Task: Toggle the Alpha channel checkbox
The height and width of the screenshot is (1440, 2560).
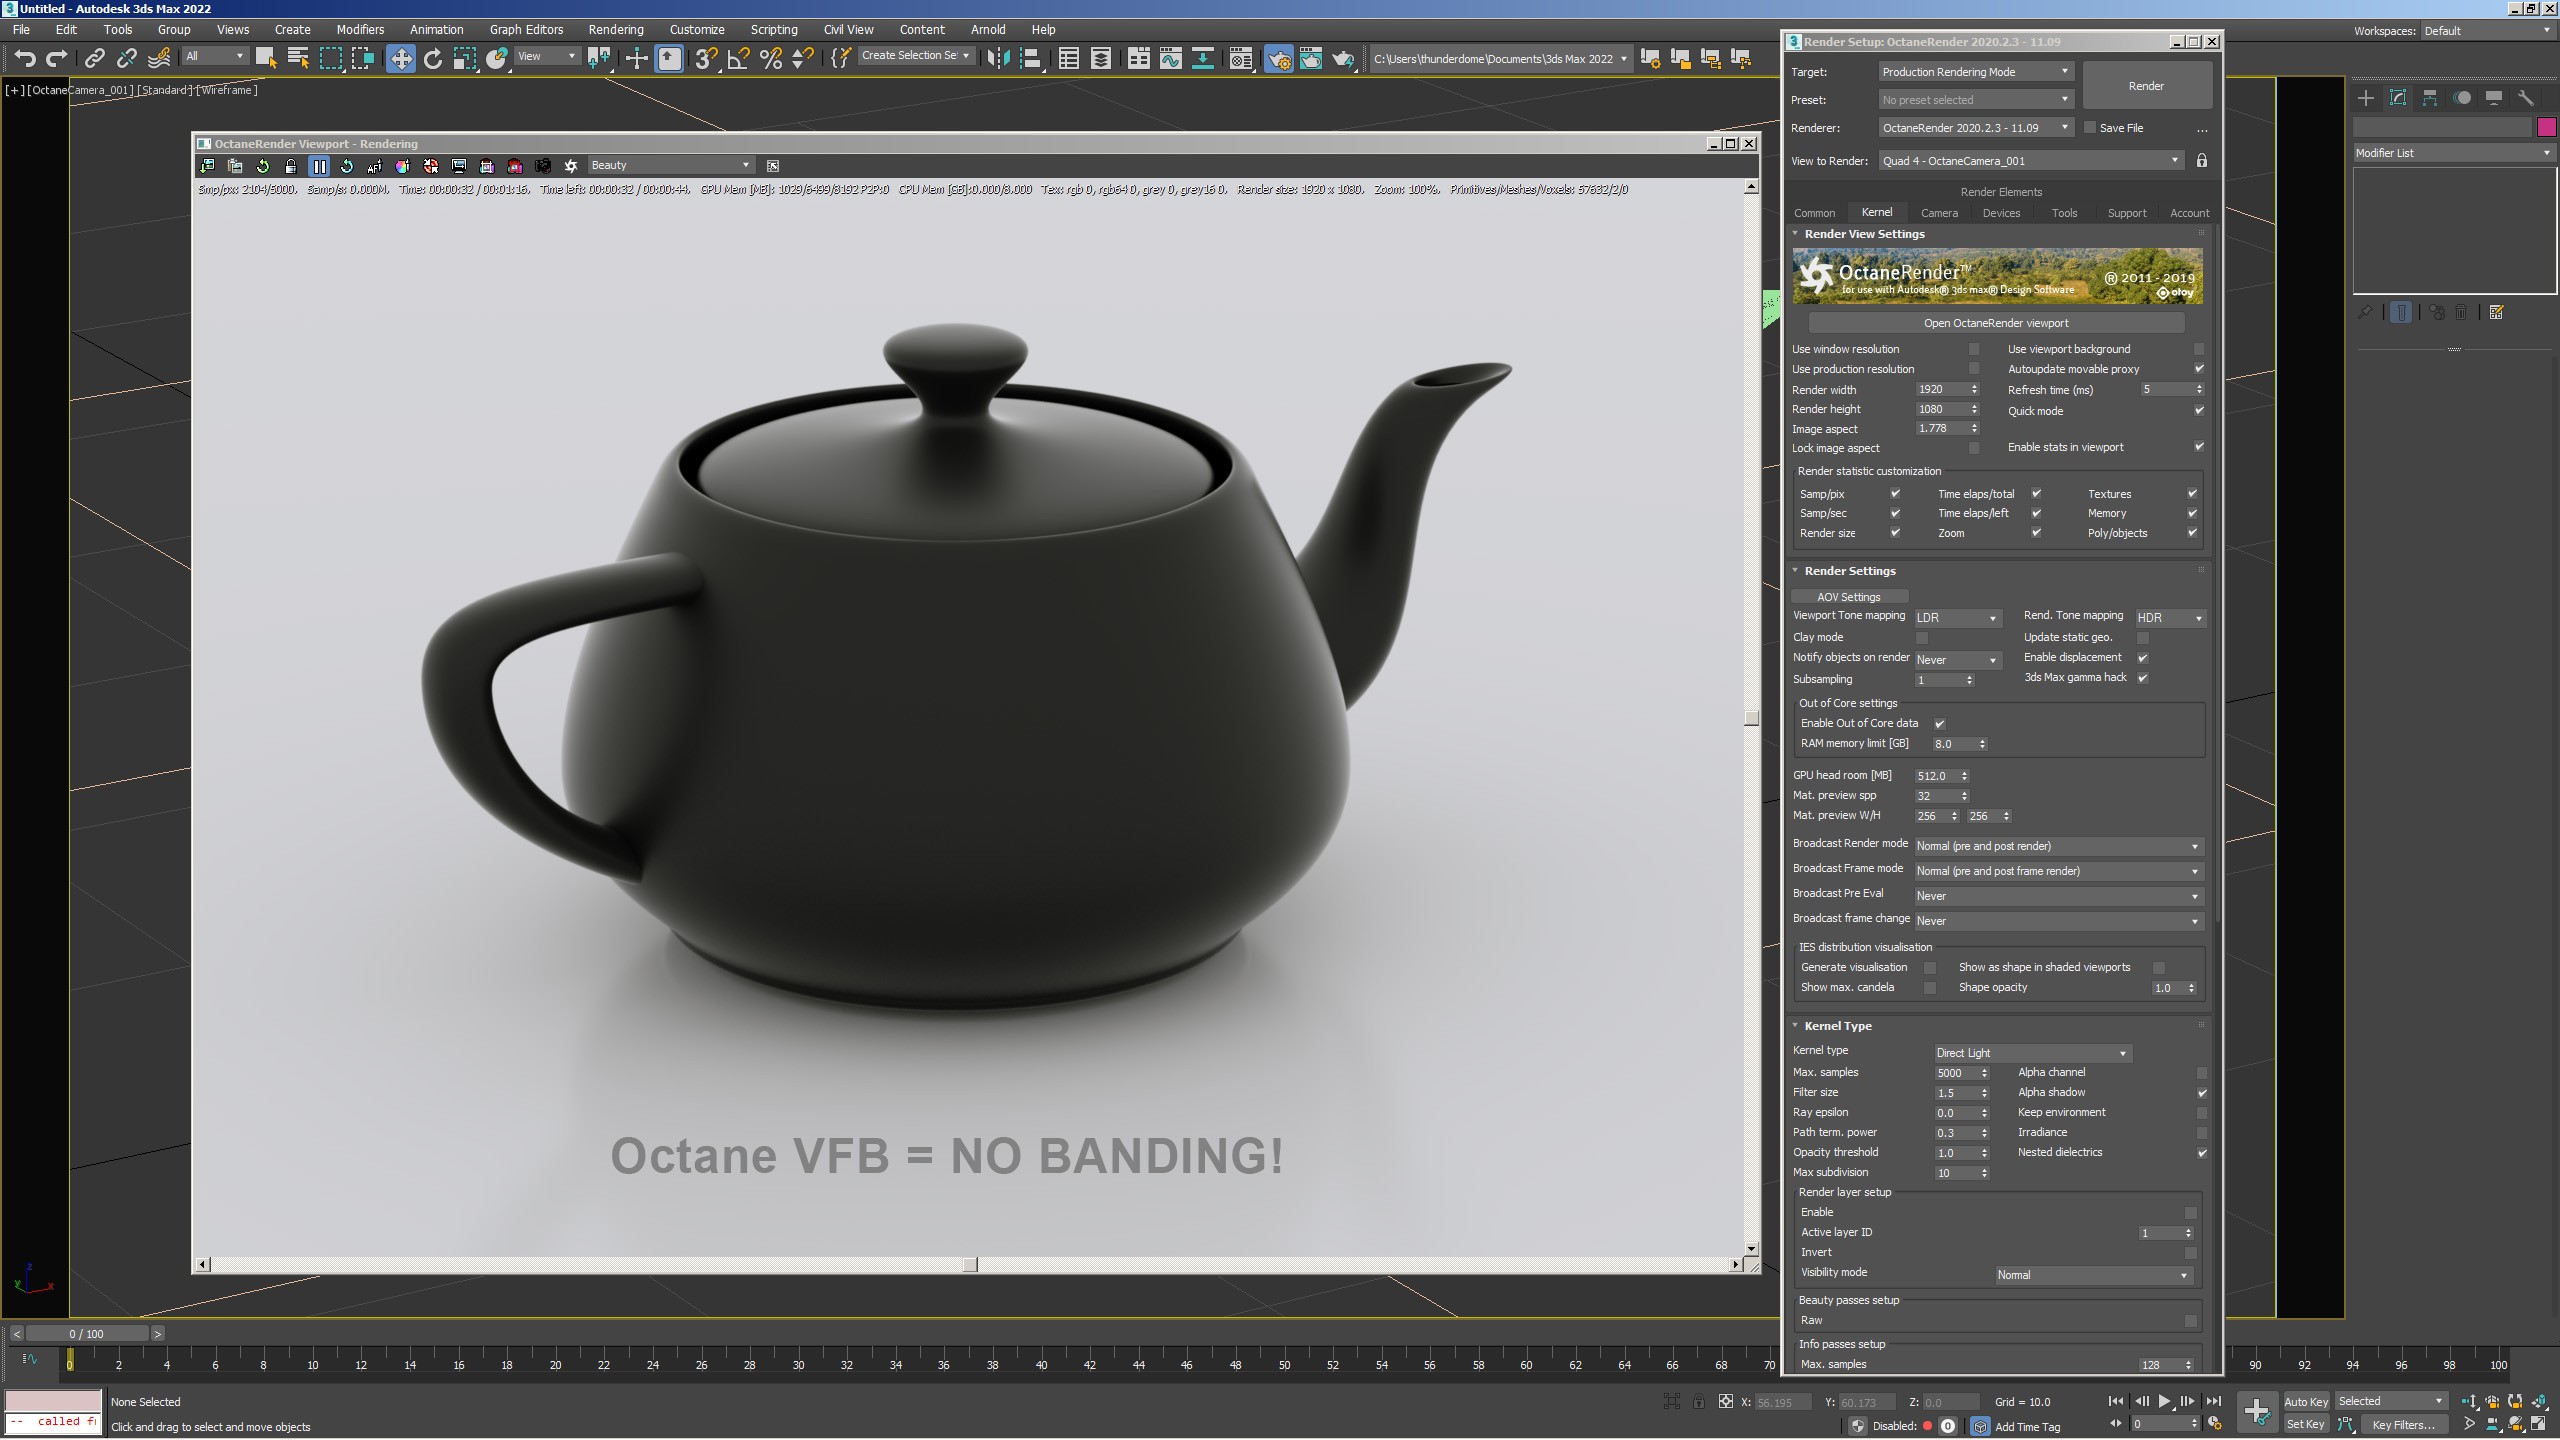Action: [2201, 1073]
